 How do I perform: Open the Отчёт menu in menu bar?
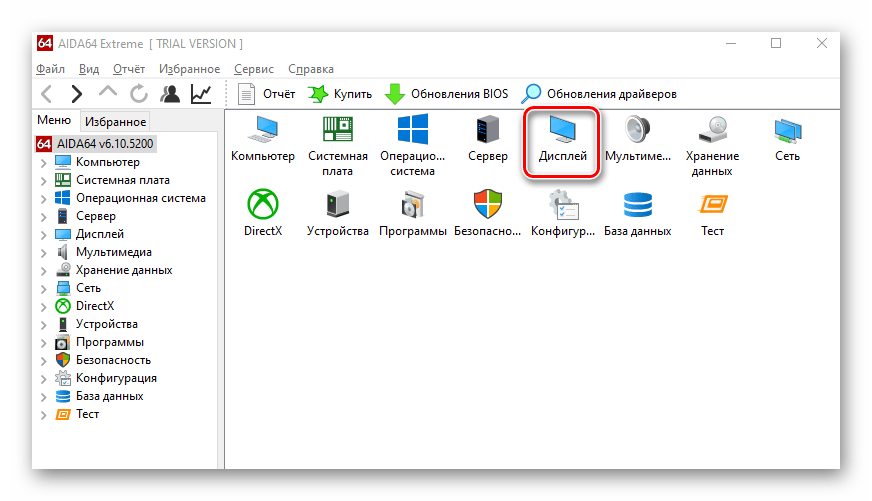[129, 69]
